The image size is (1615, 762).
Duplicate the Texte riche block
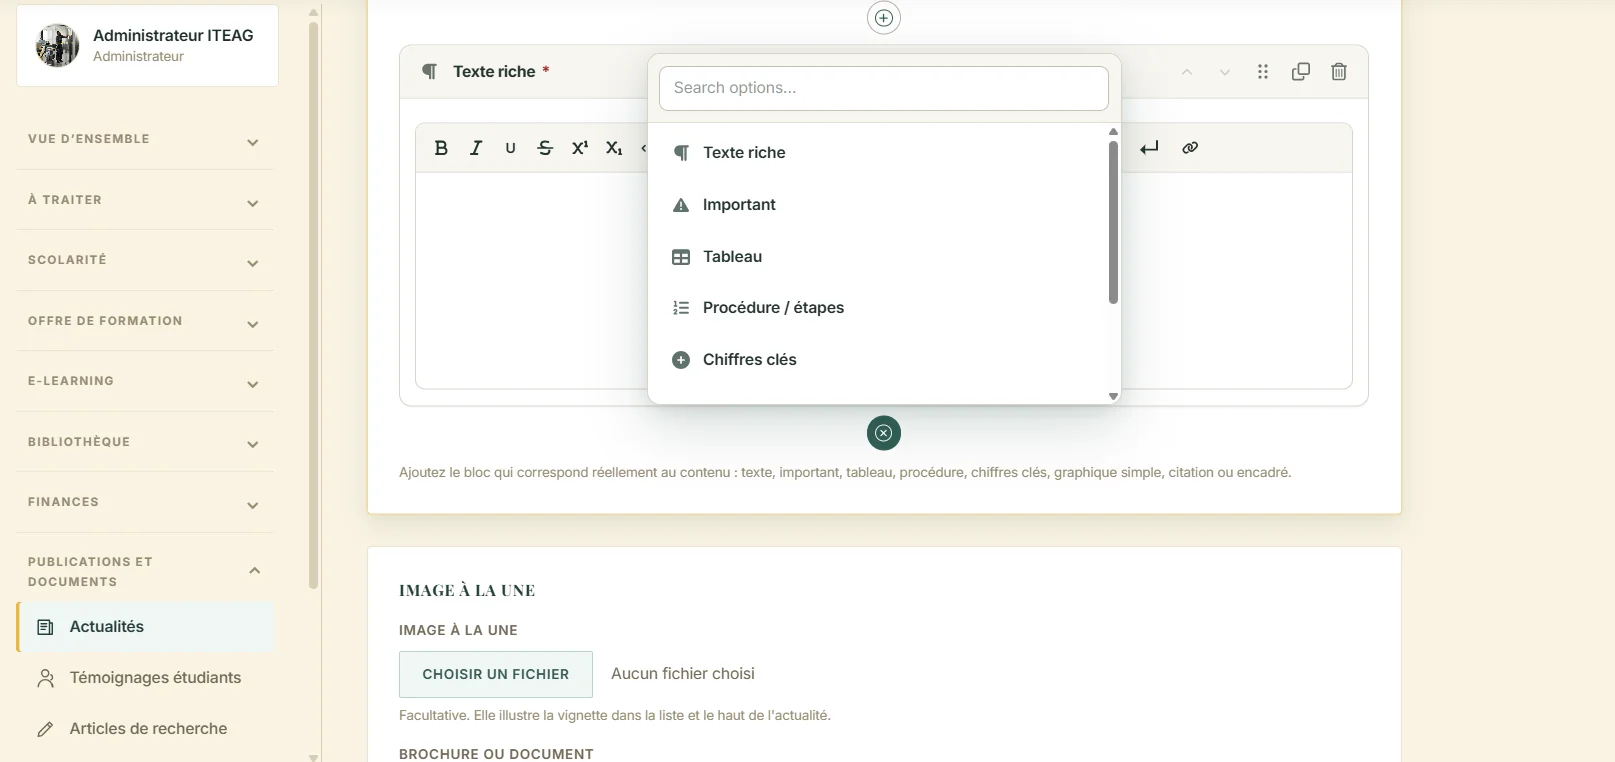(x=1301, y=72)
